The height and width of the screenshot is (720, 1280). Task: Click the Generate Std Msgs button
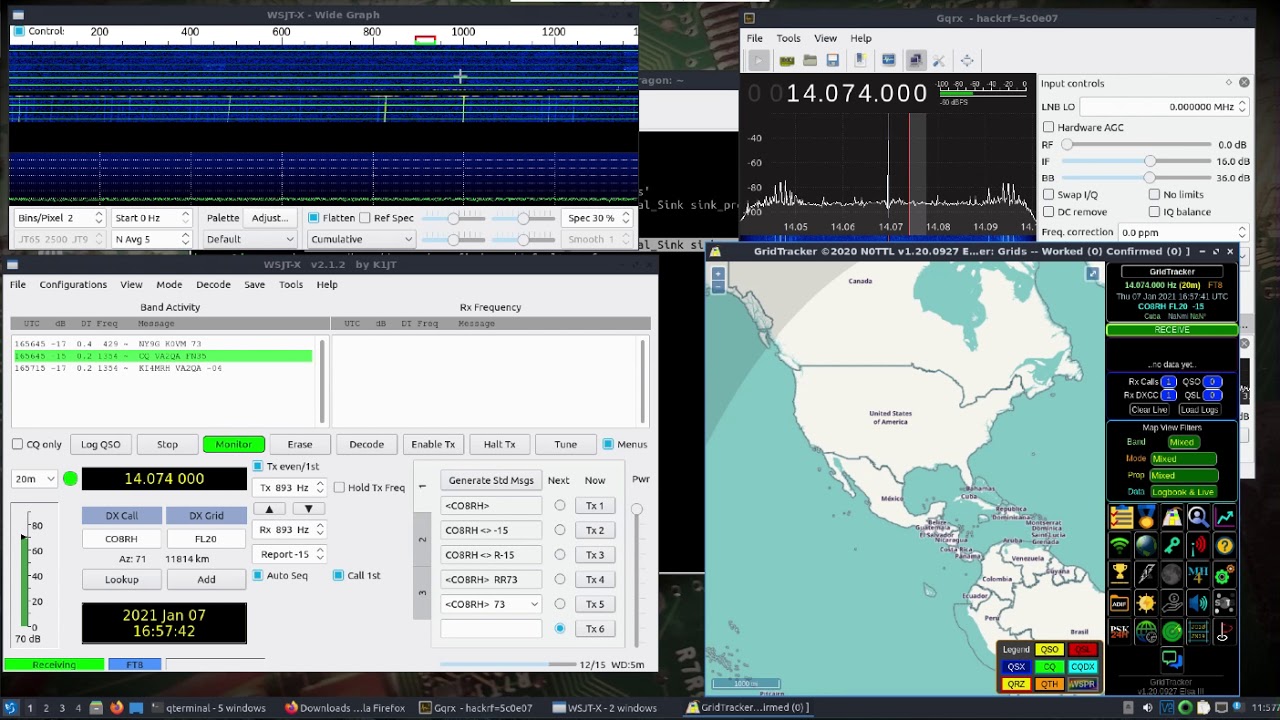pyautogui.click(x=490, y=480)
